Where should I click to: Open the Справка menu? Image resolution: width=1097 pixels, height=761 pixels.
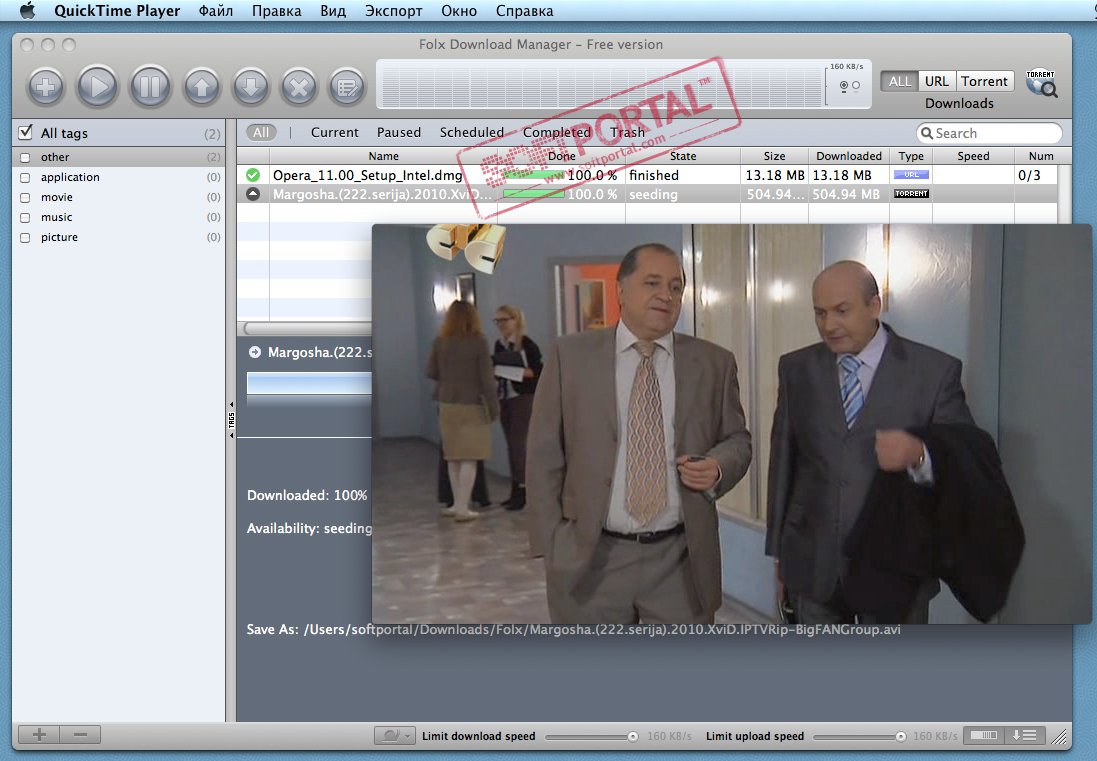tap(524, 11)
